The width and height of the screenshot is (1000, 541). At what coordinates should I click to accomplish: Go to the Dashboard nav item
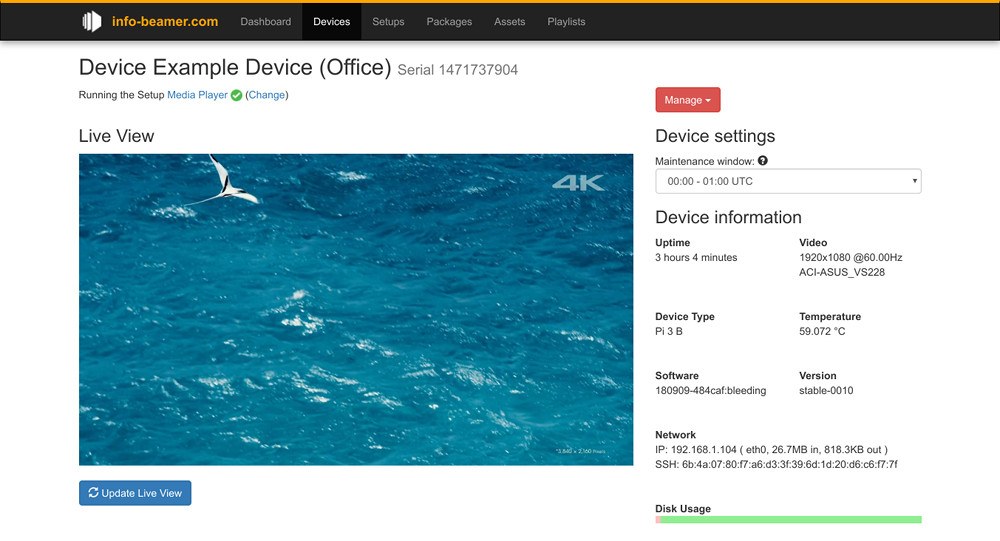click(x=265, y=21)
